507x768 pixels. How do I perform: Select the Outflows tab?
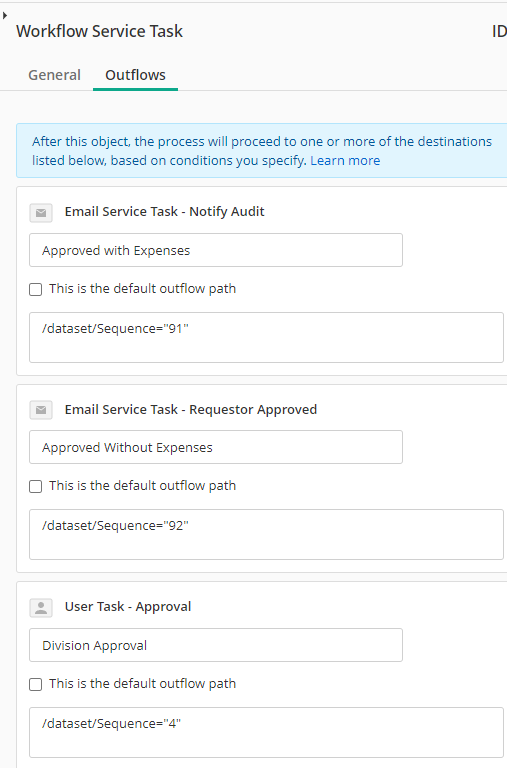tap(135, 75)
